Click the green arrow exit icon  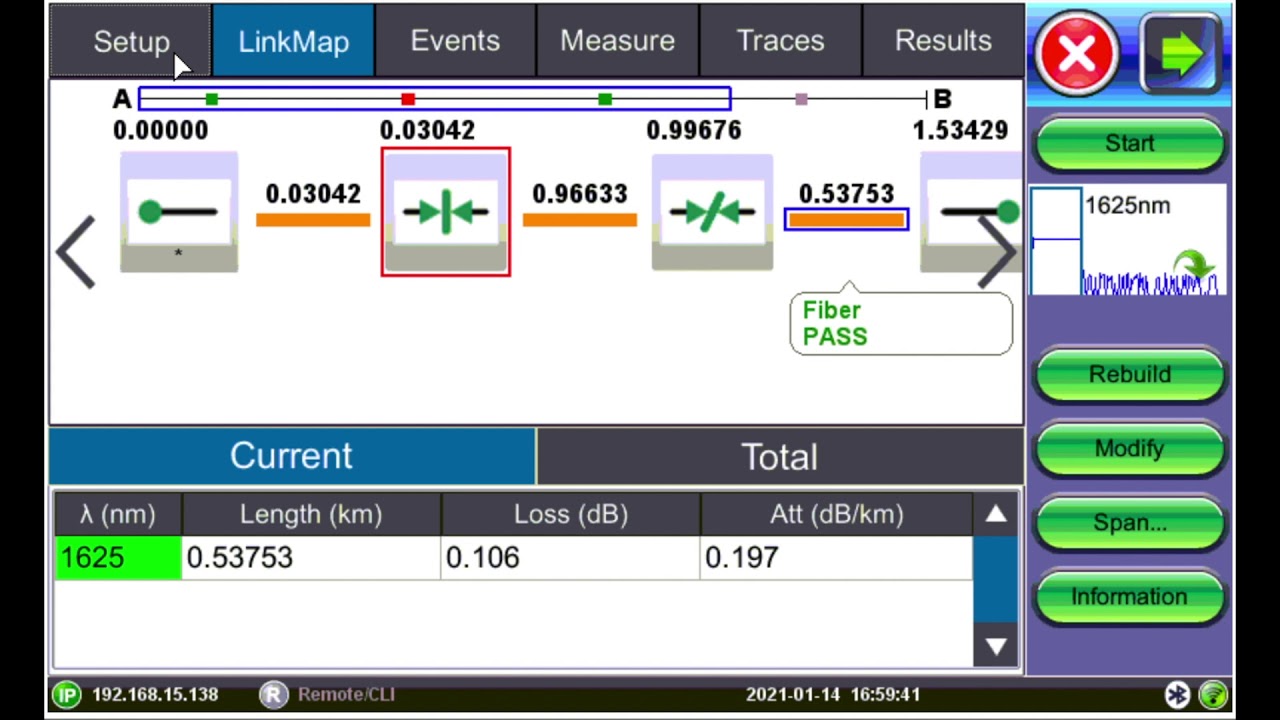tap(1181, 53)
